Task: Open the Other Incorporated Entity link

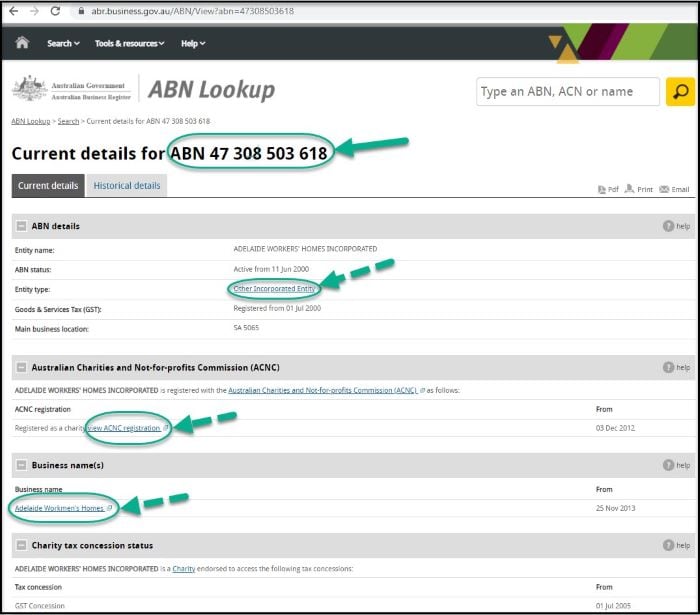Action: (x=274, y=289)
